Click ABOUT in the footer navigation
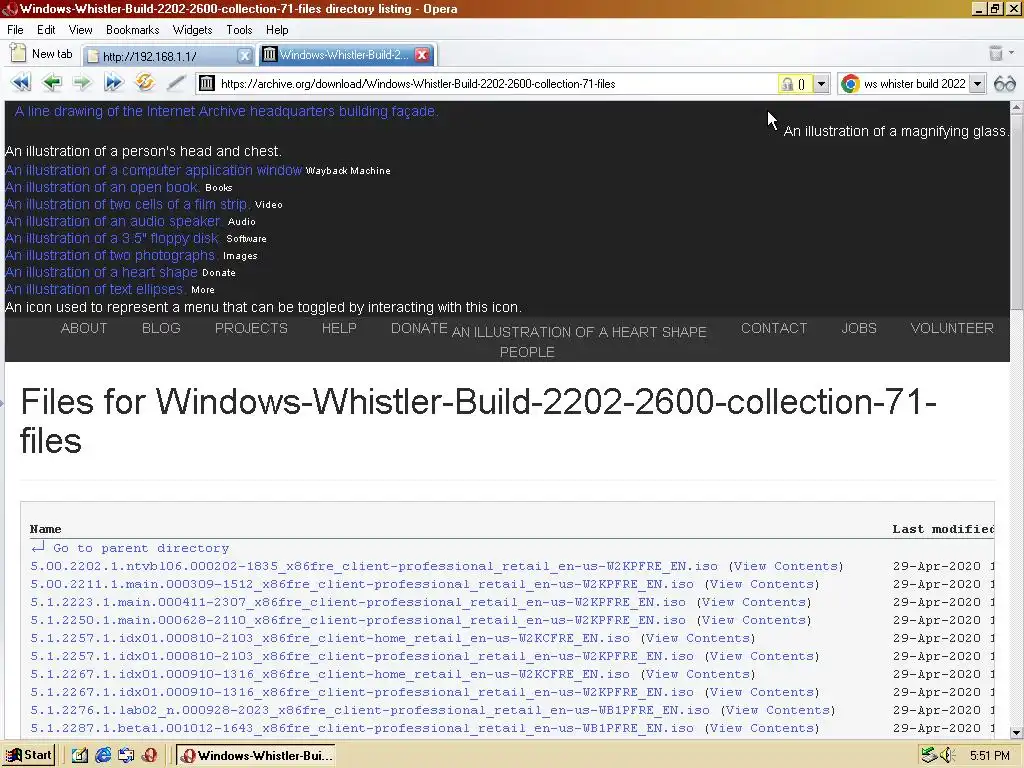Screen dimensions: 1024x768 pyautogui.click(x=84, y=328)
